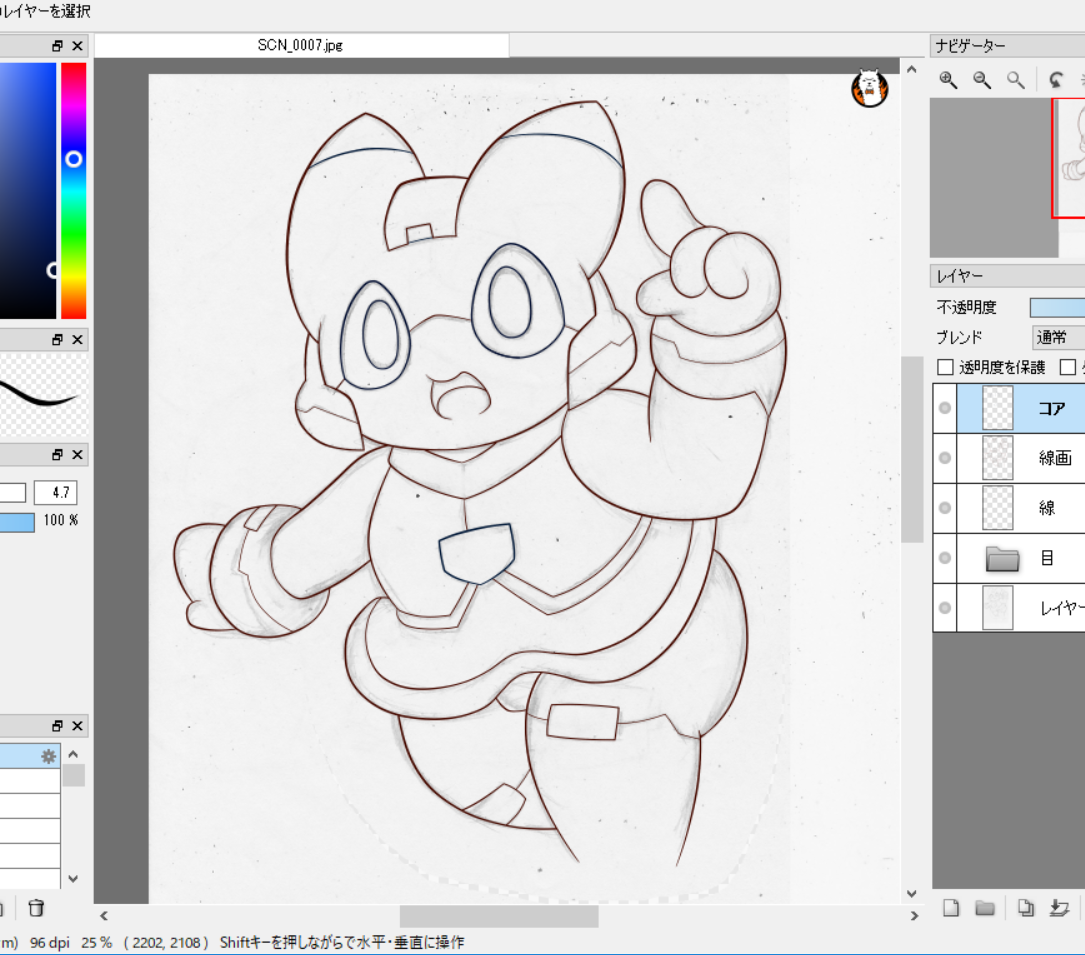Click the layer 不透明度 opacity slider
The width and height of the screenshot is (1085, 955).
(1057, 308)
